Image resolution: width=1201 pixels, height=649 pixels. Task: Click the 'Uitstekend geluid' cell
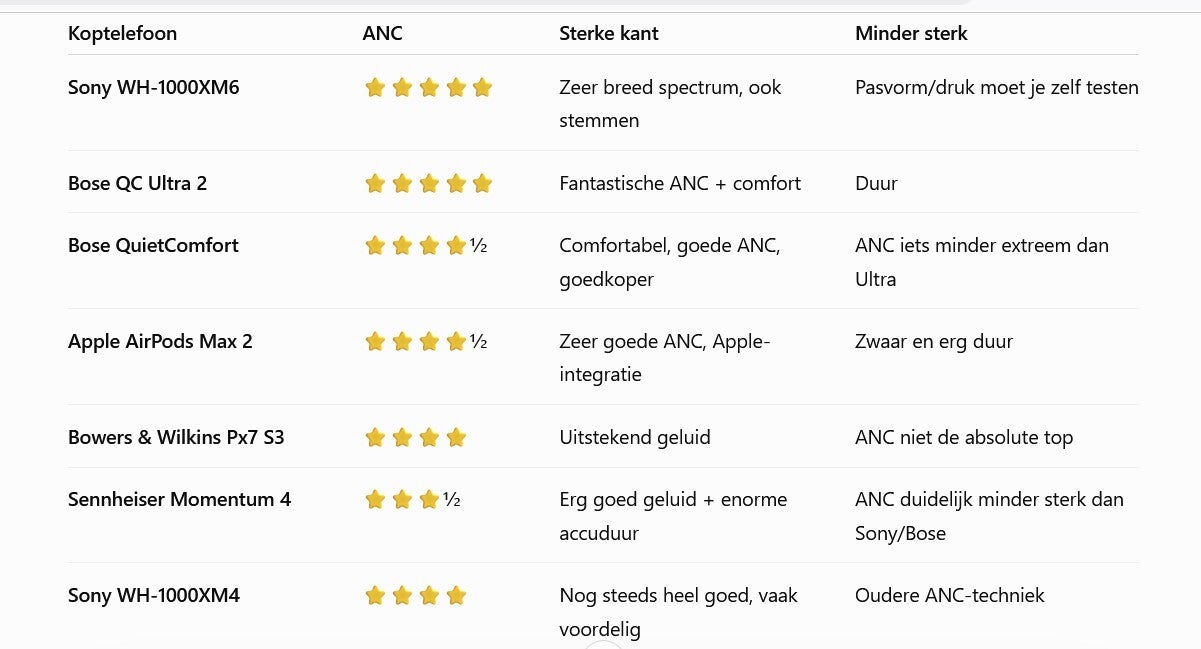tap(635, 438)
